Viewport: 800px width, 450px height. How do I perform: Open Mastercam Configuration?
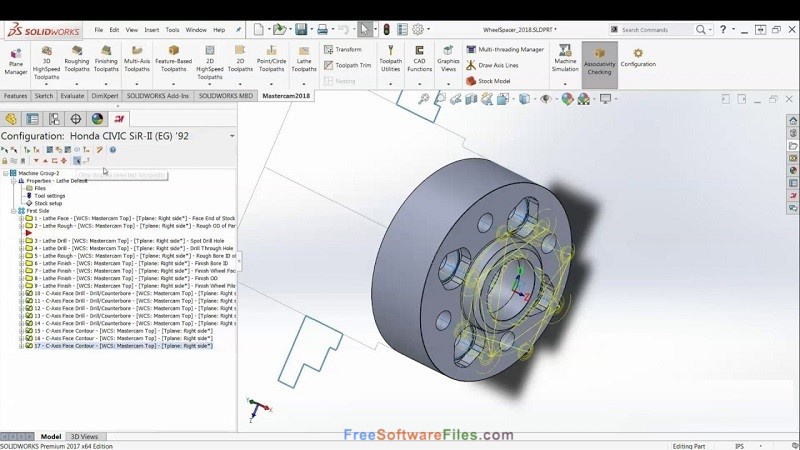click(x=638, y=58)
